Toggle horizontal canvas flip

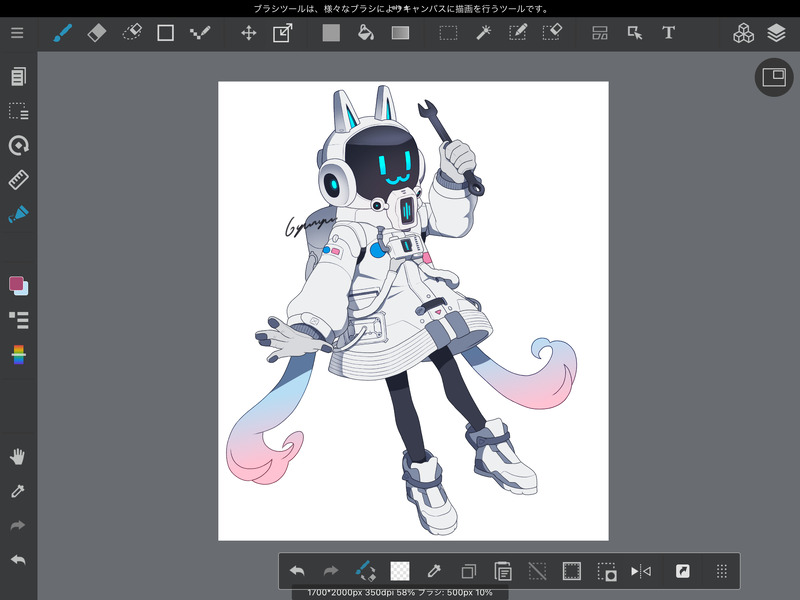click(x=641, y=571)
